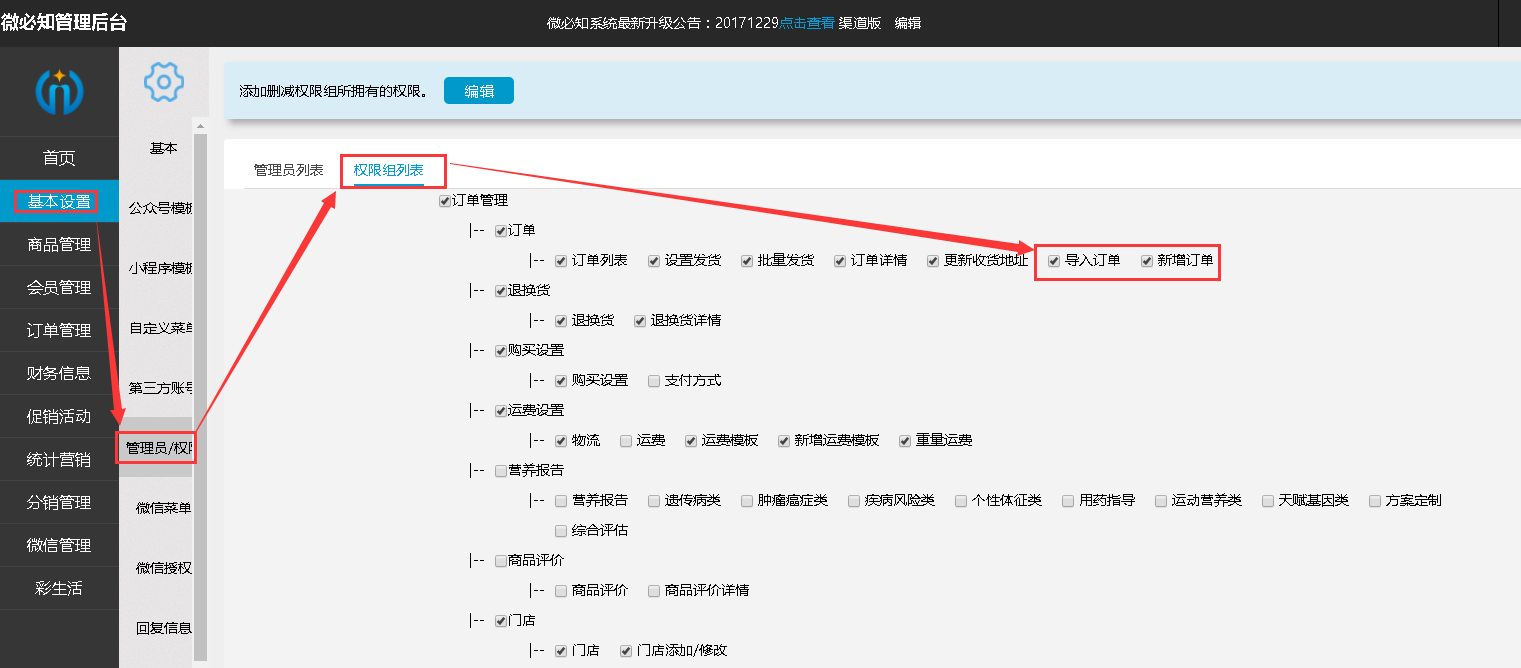Click the blue logo icon in sidebar
1521x668 pixels.
tap(59, 91)
